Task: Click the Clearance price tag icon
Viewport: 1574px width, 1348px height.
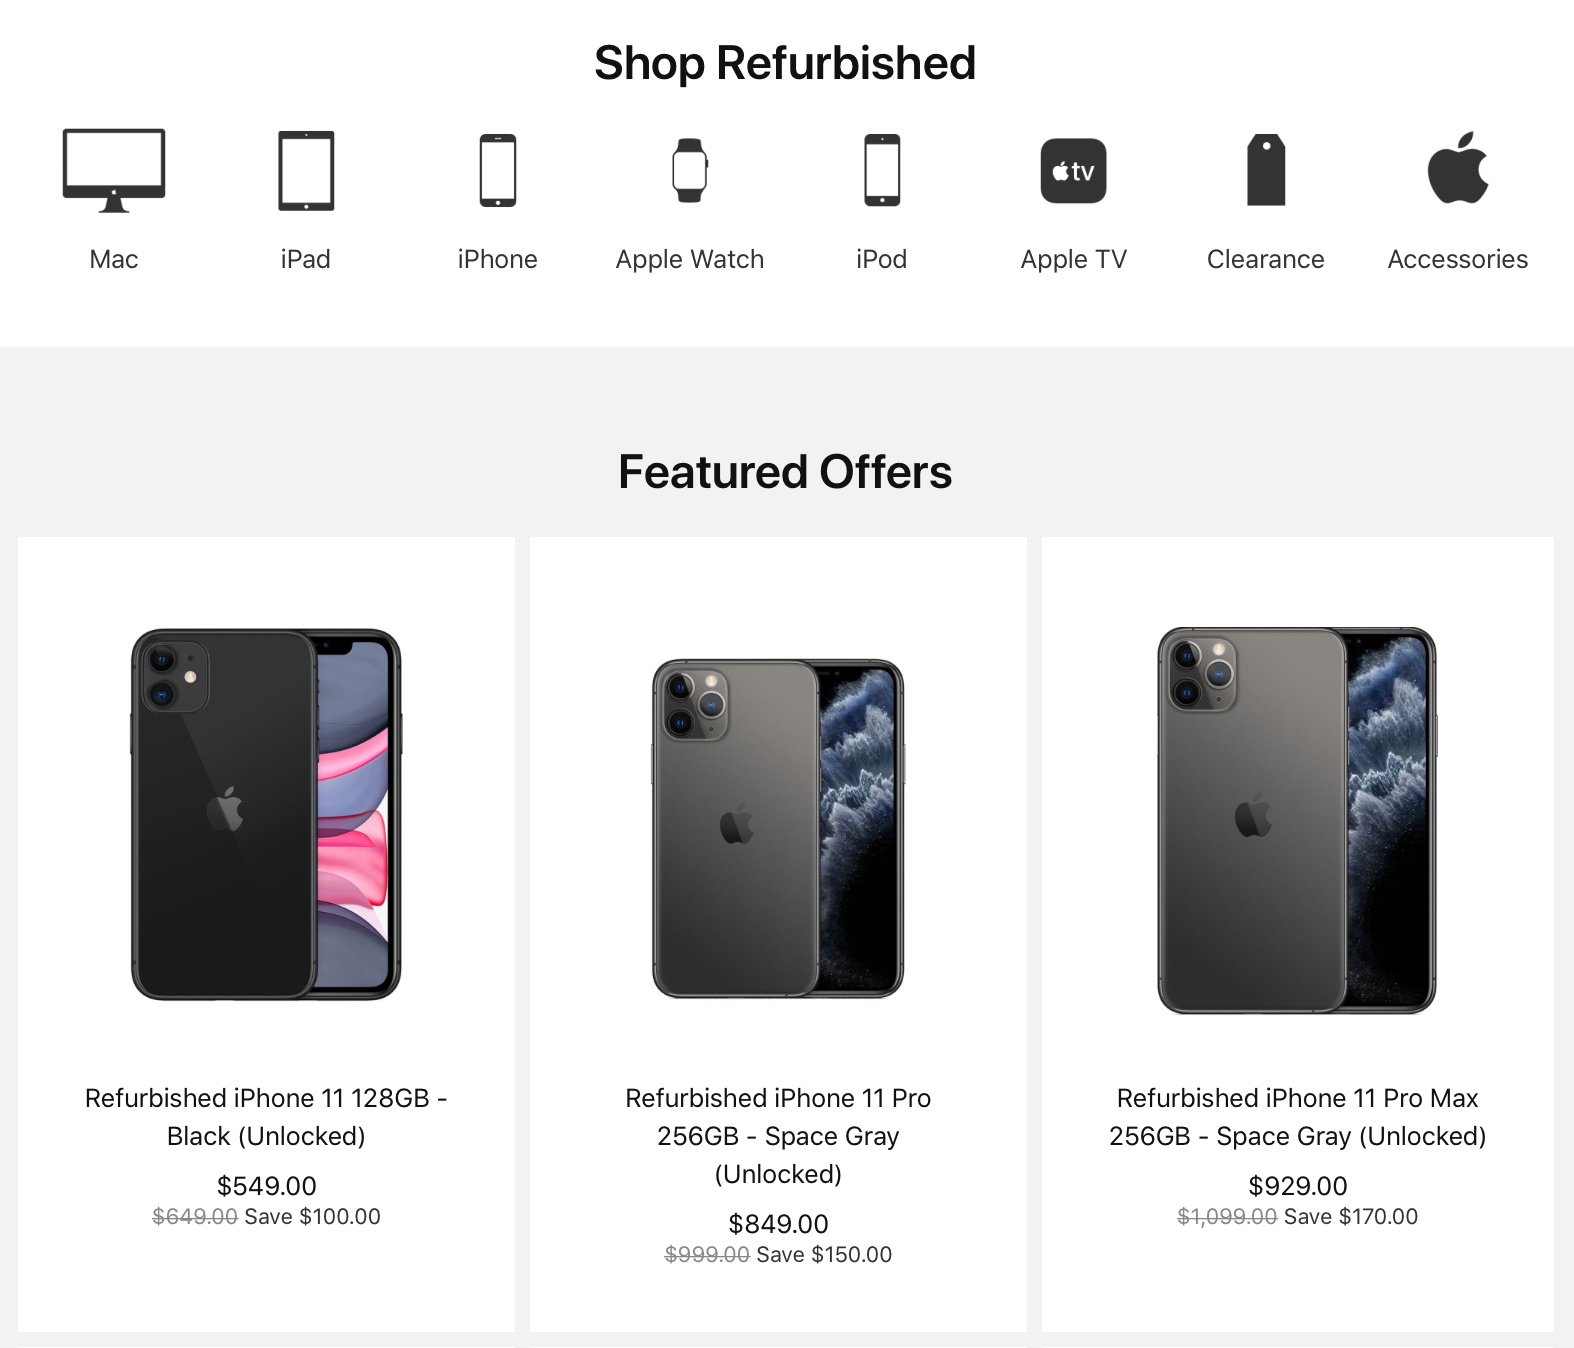Action: click(x=1266, y=170)
